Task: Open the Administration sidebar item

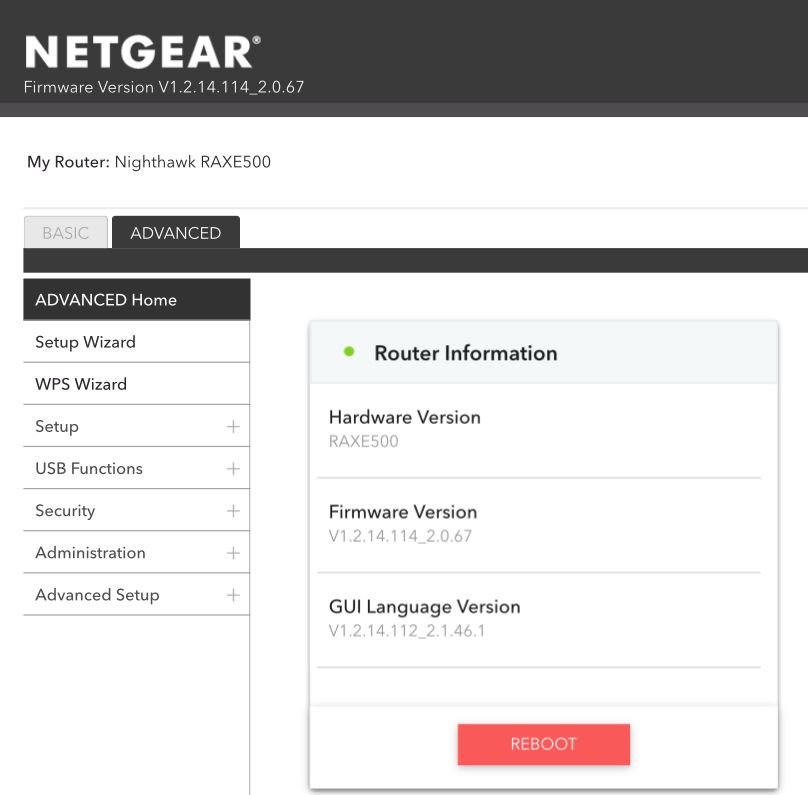Action: (x=137, y=553)
